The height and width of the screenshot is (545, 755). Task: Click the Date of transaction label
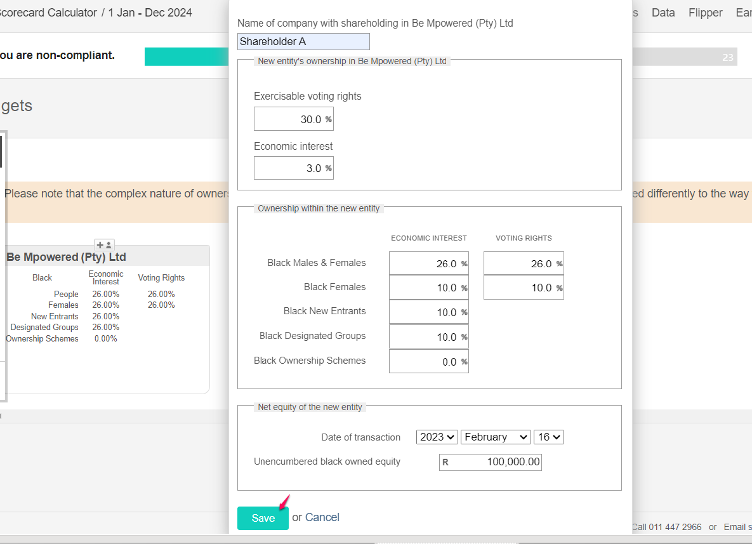[x=361, y=437]
